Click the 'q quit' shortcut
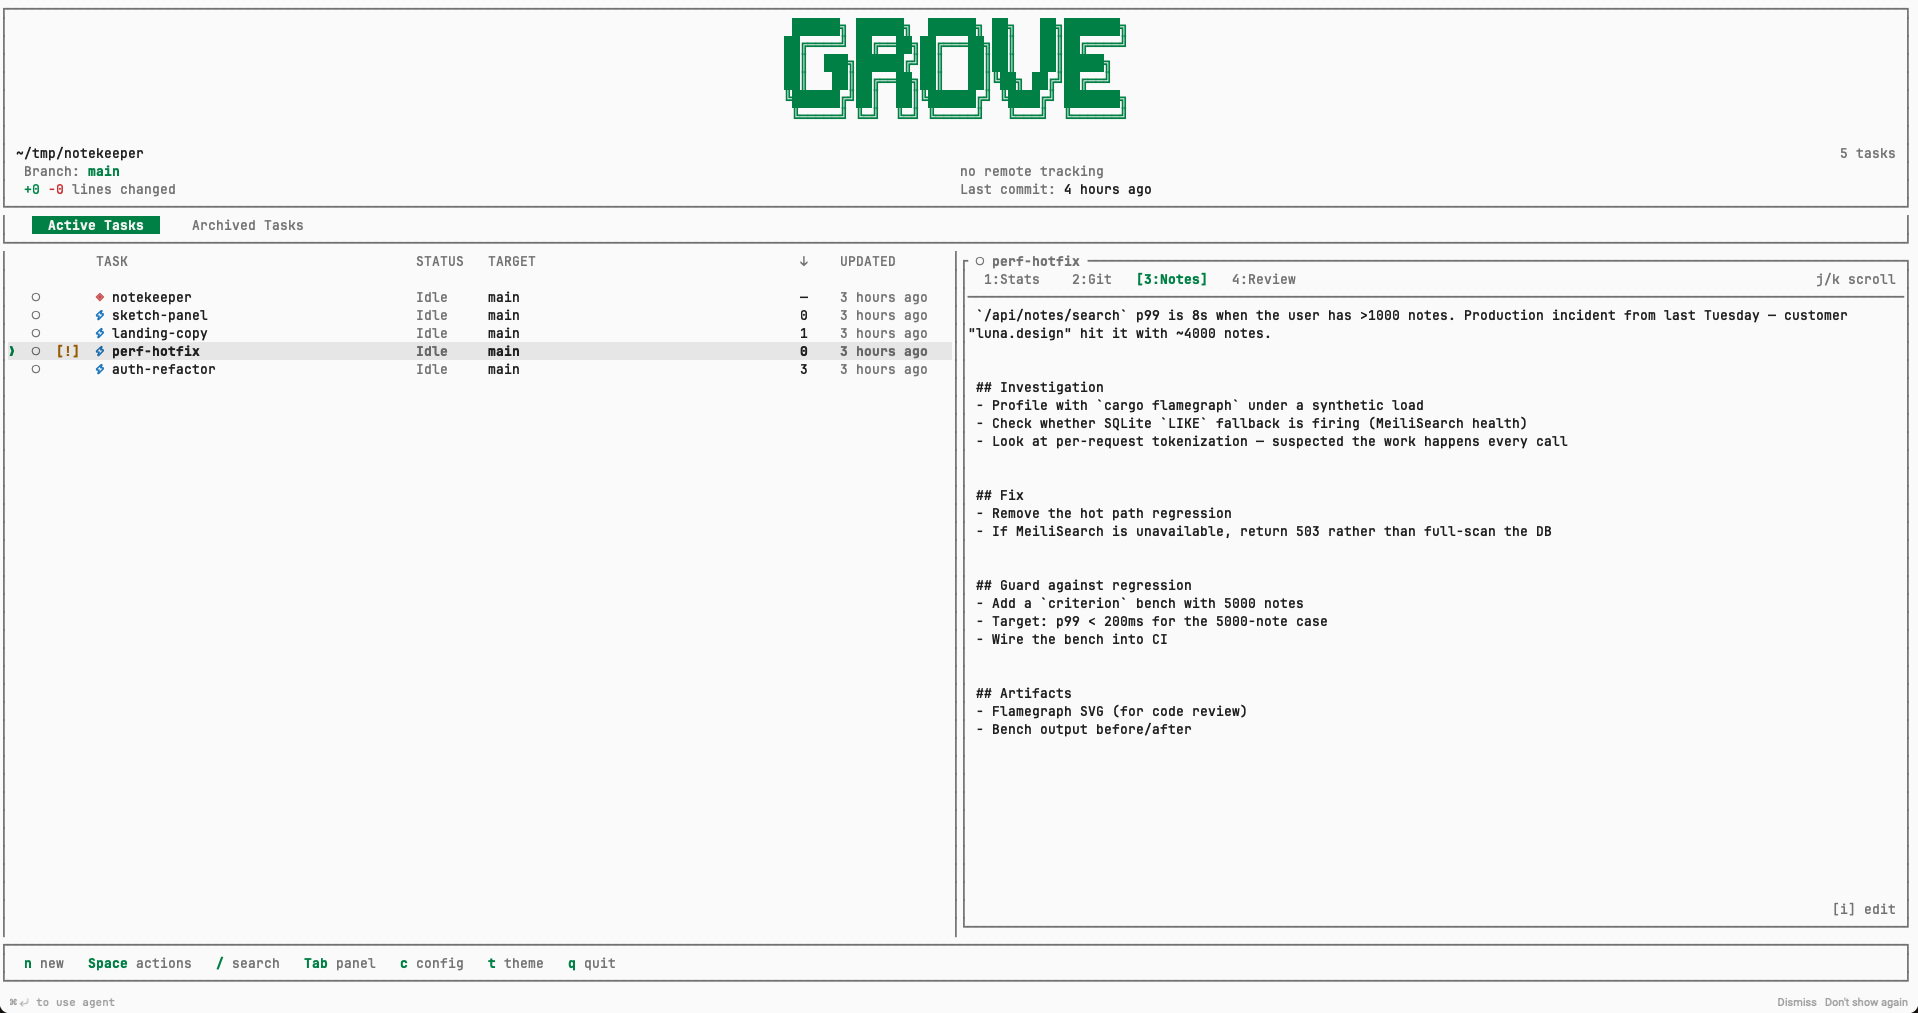This screenshot has height=1013, width=1918. [x=592, y=963]
